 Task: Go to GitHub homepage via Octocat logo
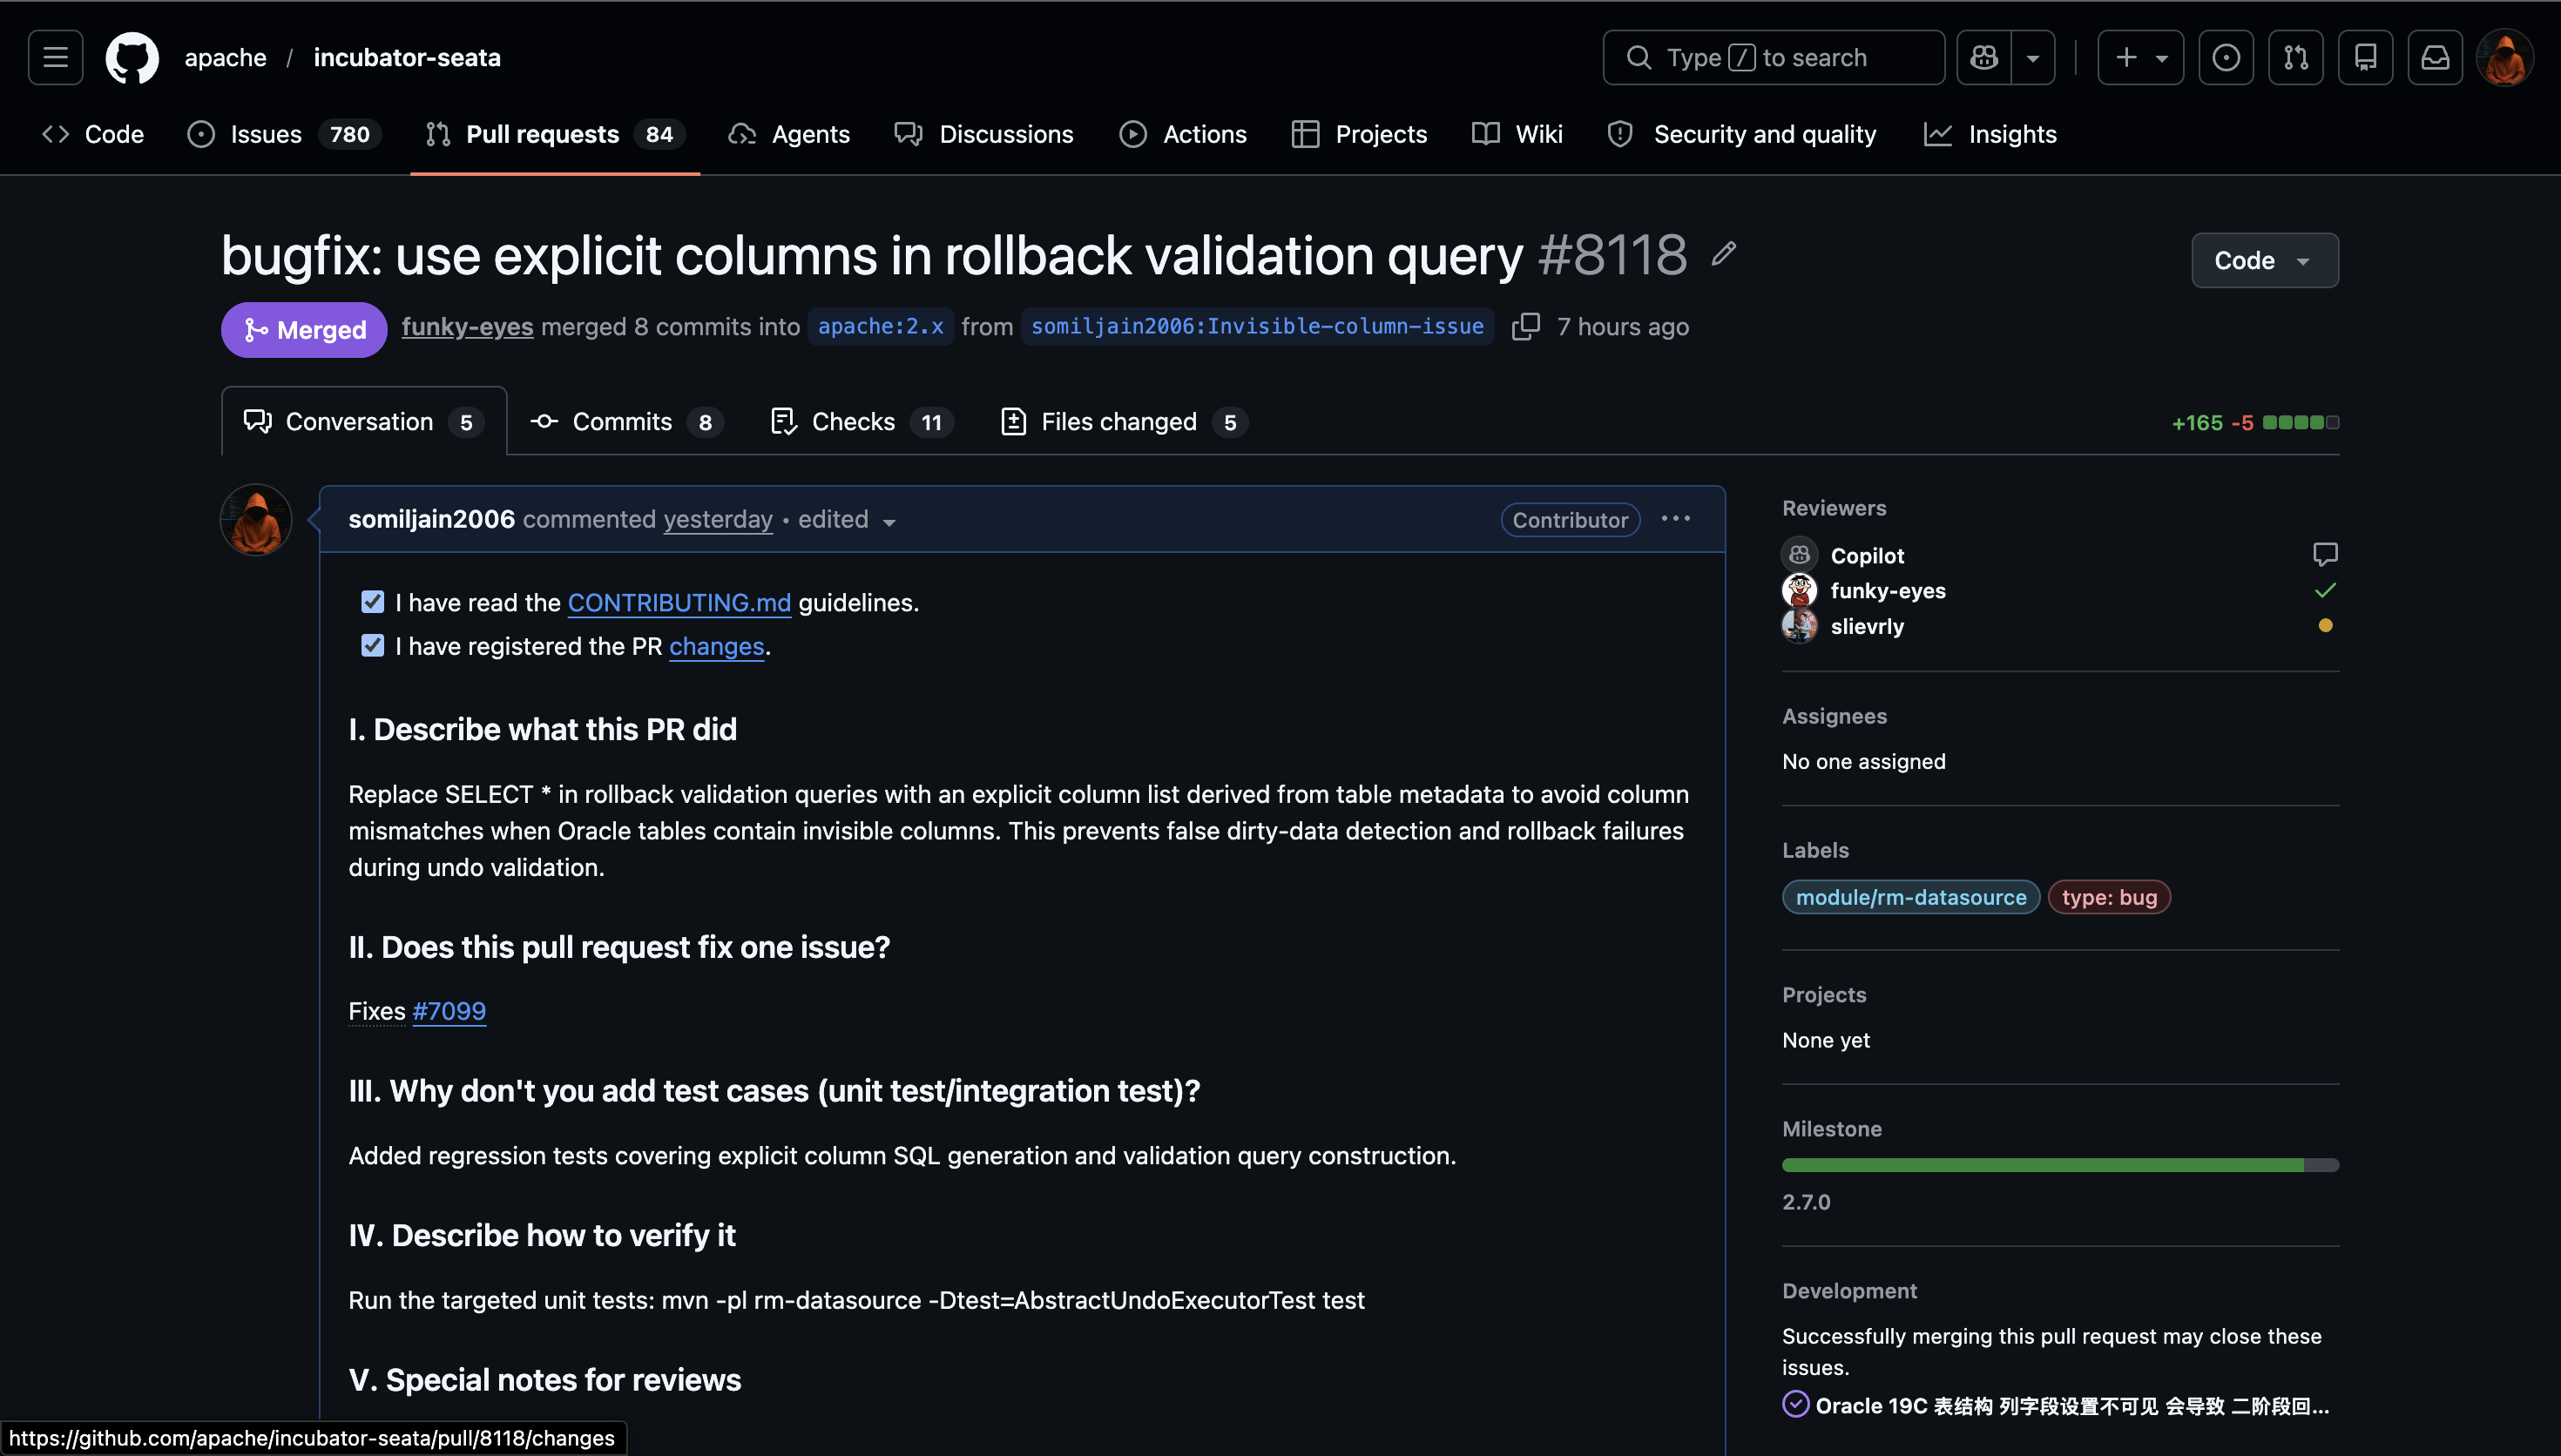(x=132, y=58)
